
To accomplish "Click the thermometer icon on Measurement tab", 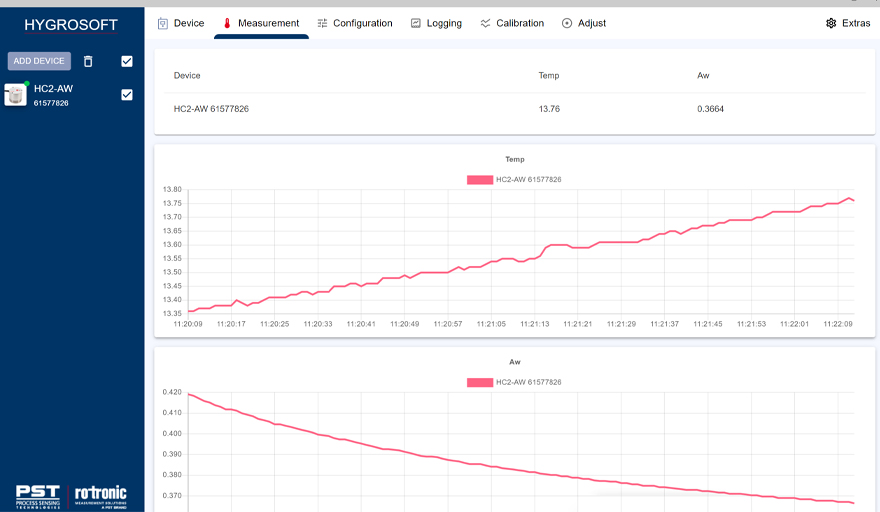I will [x=227, y=23].
